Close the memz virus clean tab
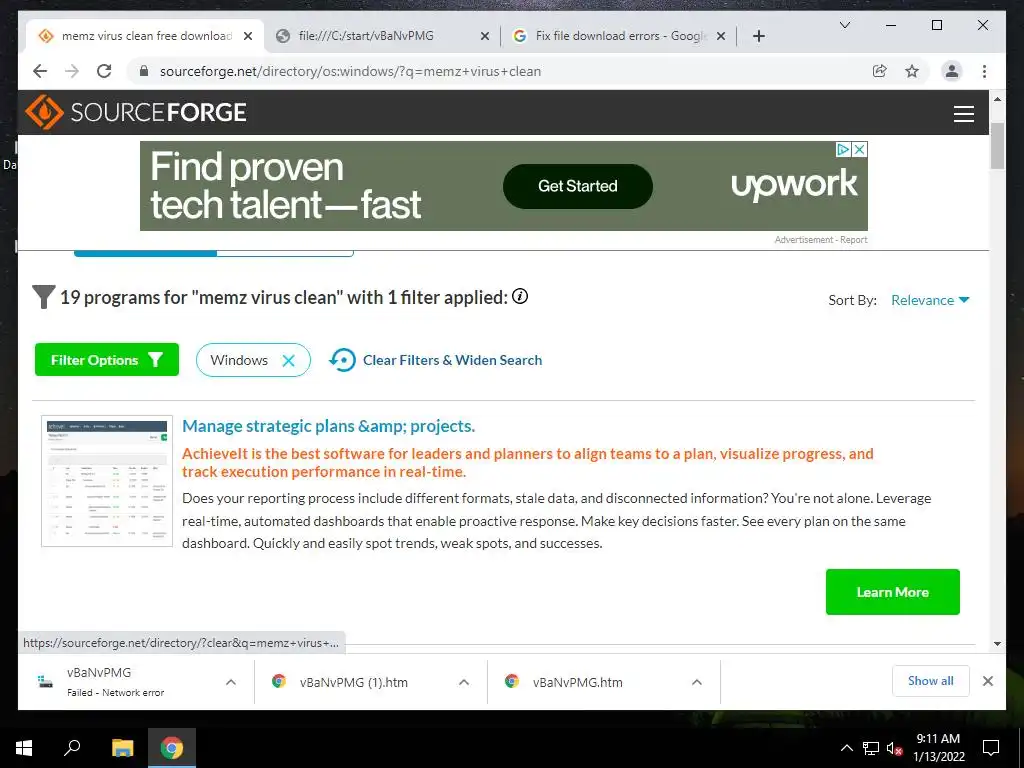 pyautogui.click(x=248, y=36)
